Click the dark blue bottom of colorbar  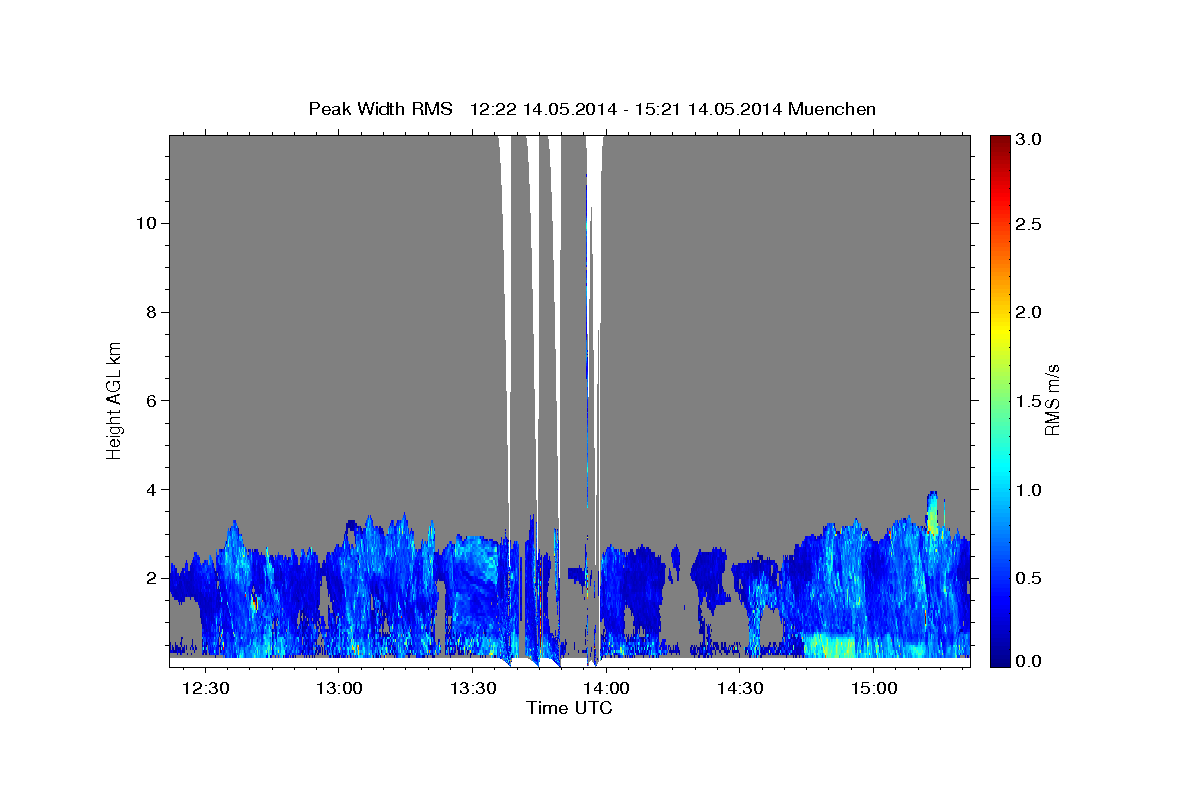tap(999, 660)
